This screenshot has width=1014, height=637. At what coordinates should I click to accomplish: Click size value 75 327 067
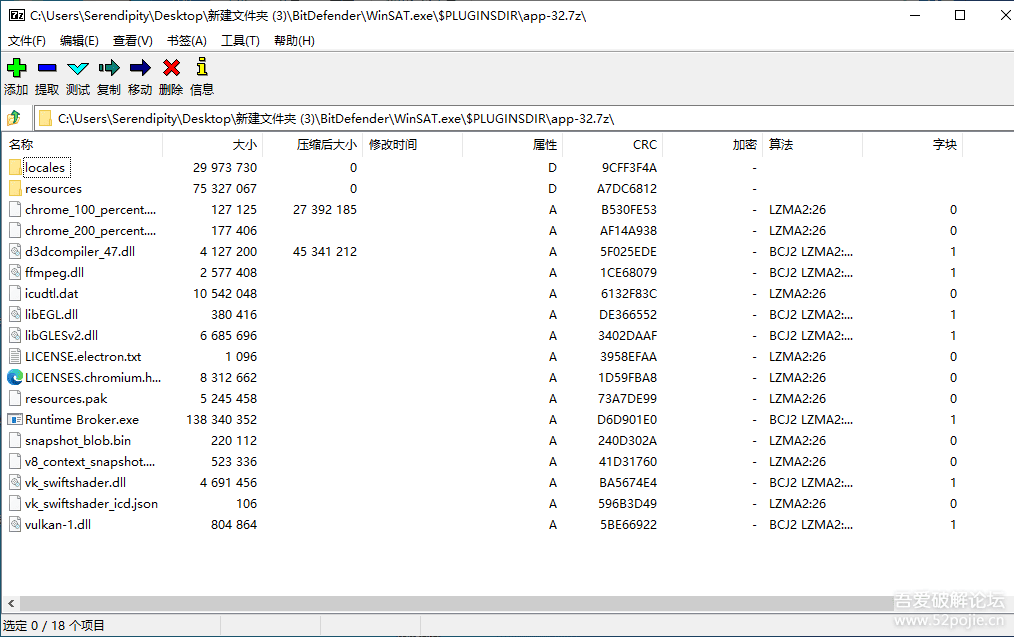click(x=224, y=188)
